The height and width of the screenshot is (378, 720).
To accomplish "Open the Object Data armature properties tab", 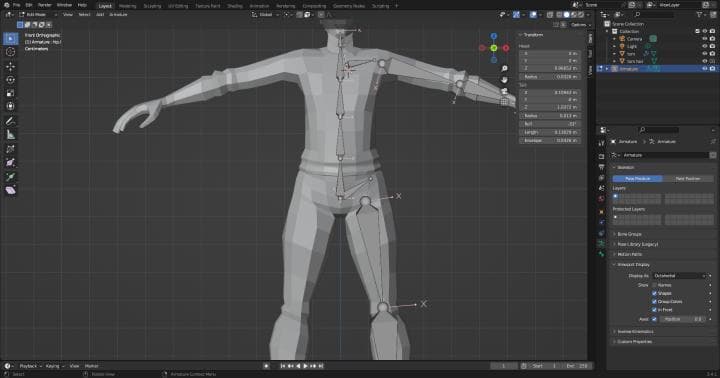I will coord(601,243).
